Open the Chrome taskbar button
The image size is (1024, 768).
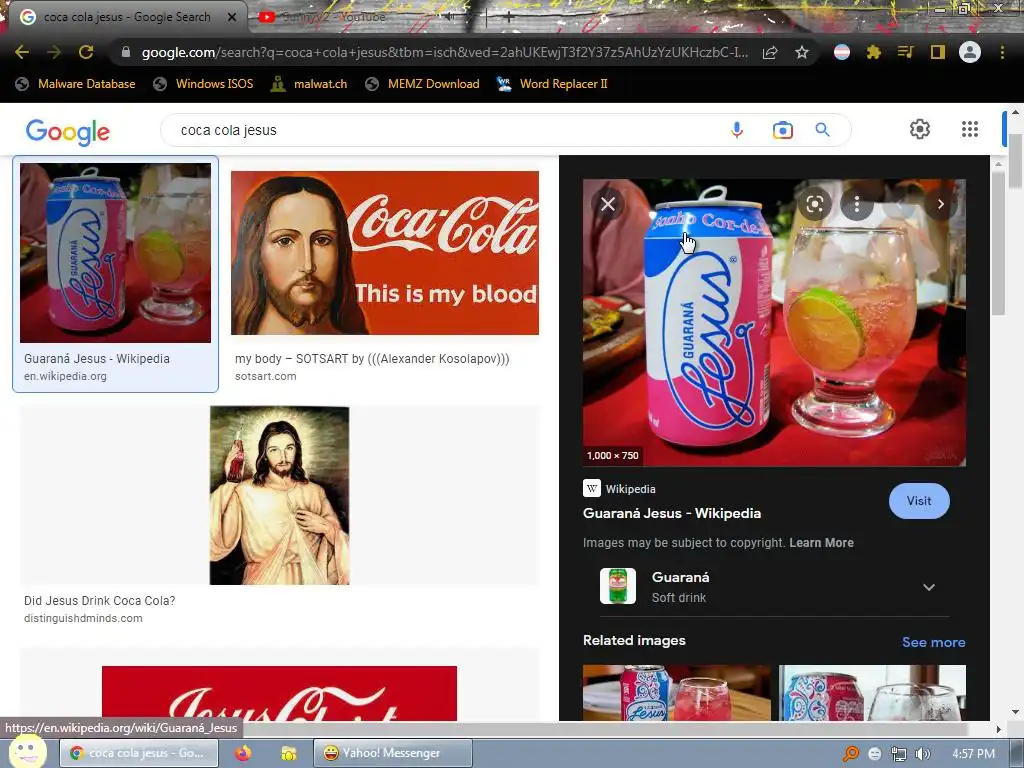pyautogui.click(x=140, y=753)
